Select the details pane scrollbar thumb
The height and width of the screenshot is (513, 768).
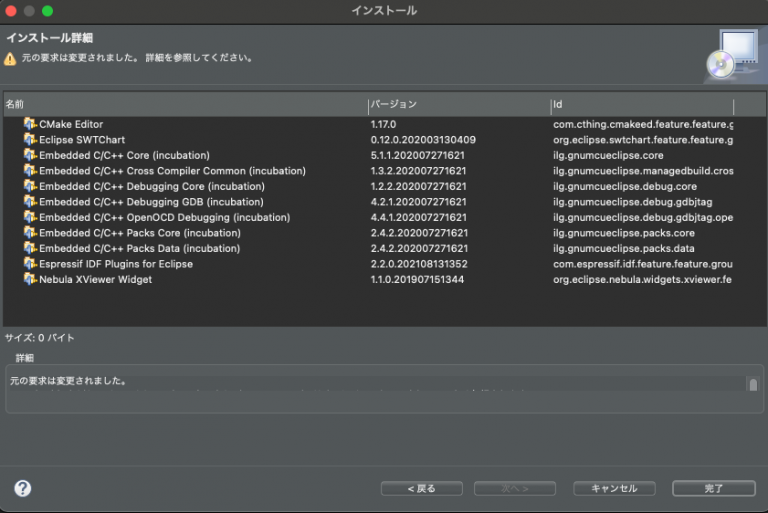coord(753,385)
